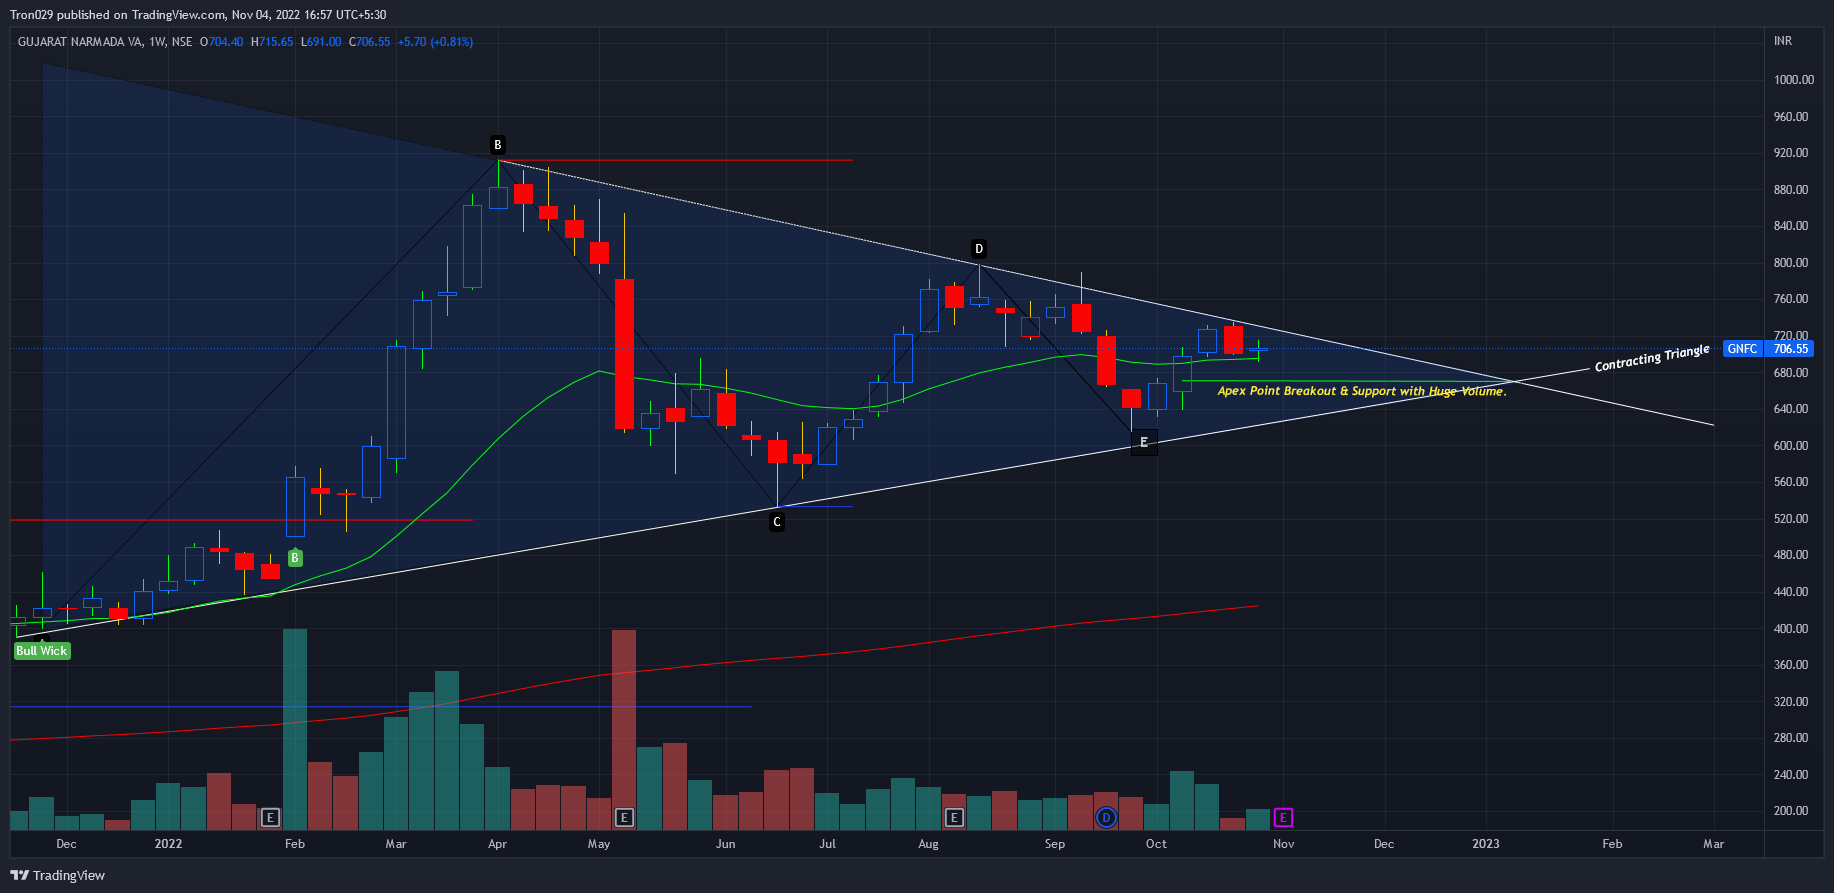
Task: Click the GNFC ticker tag on price axis
Action: [x=1743, y=349]
